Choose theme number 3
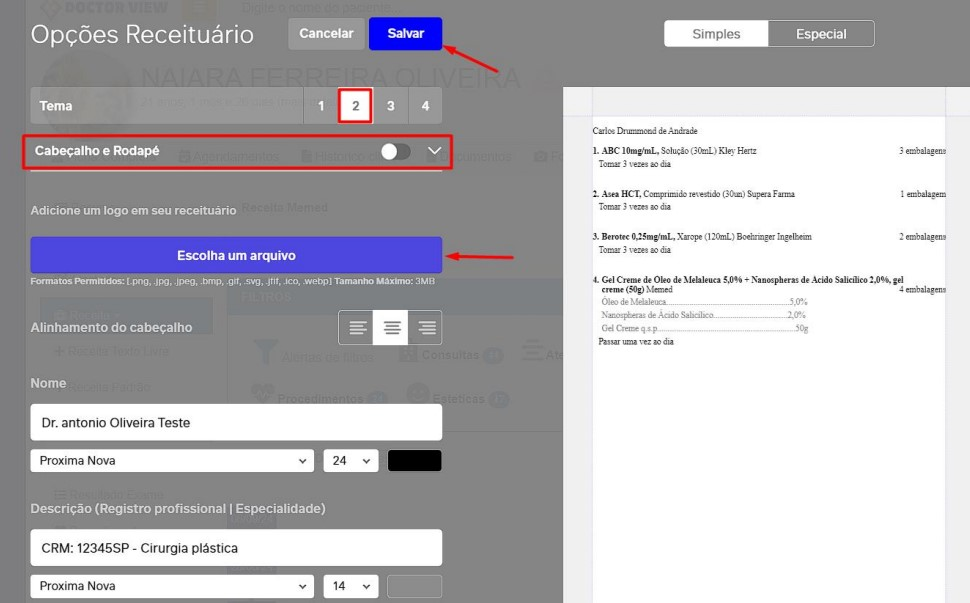This screenshot has width=970, height=603. pos(390,105)
